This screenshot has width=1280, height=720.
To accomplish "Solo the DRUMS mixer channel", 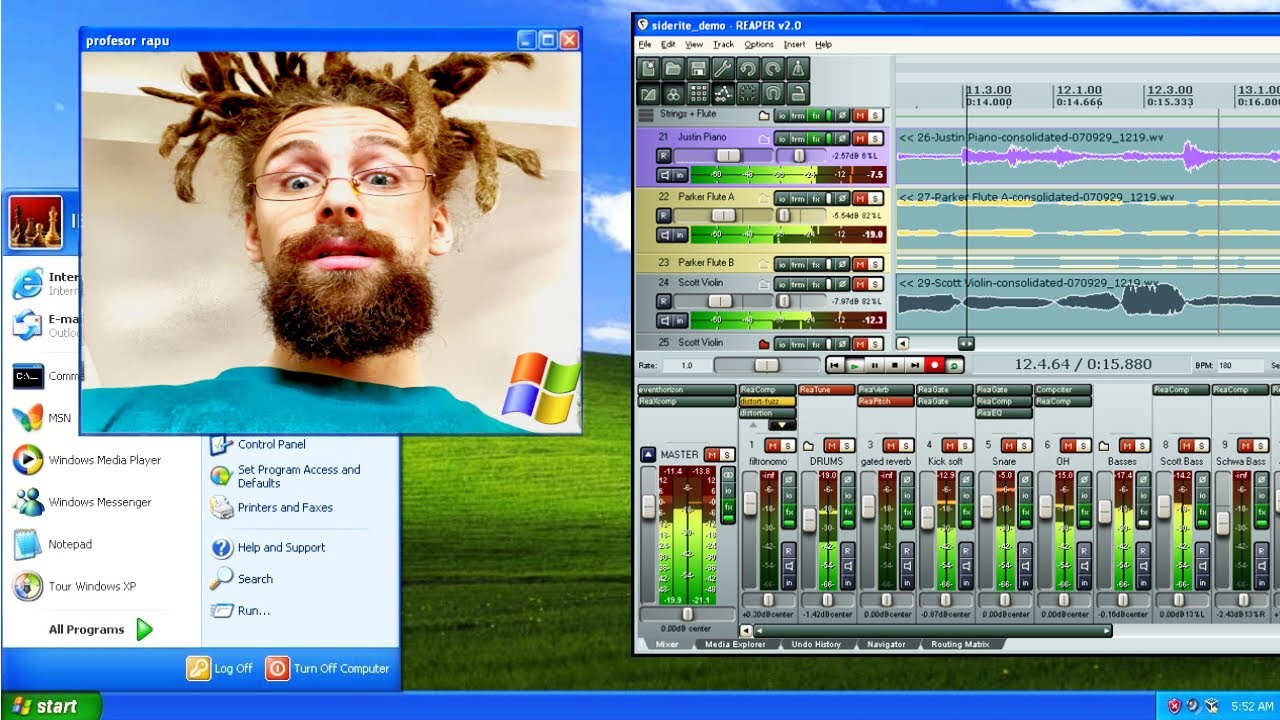I will click(x=847, y=445).
